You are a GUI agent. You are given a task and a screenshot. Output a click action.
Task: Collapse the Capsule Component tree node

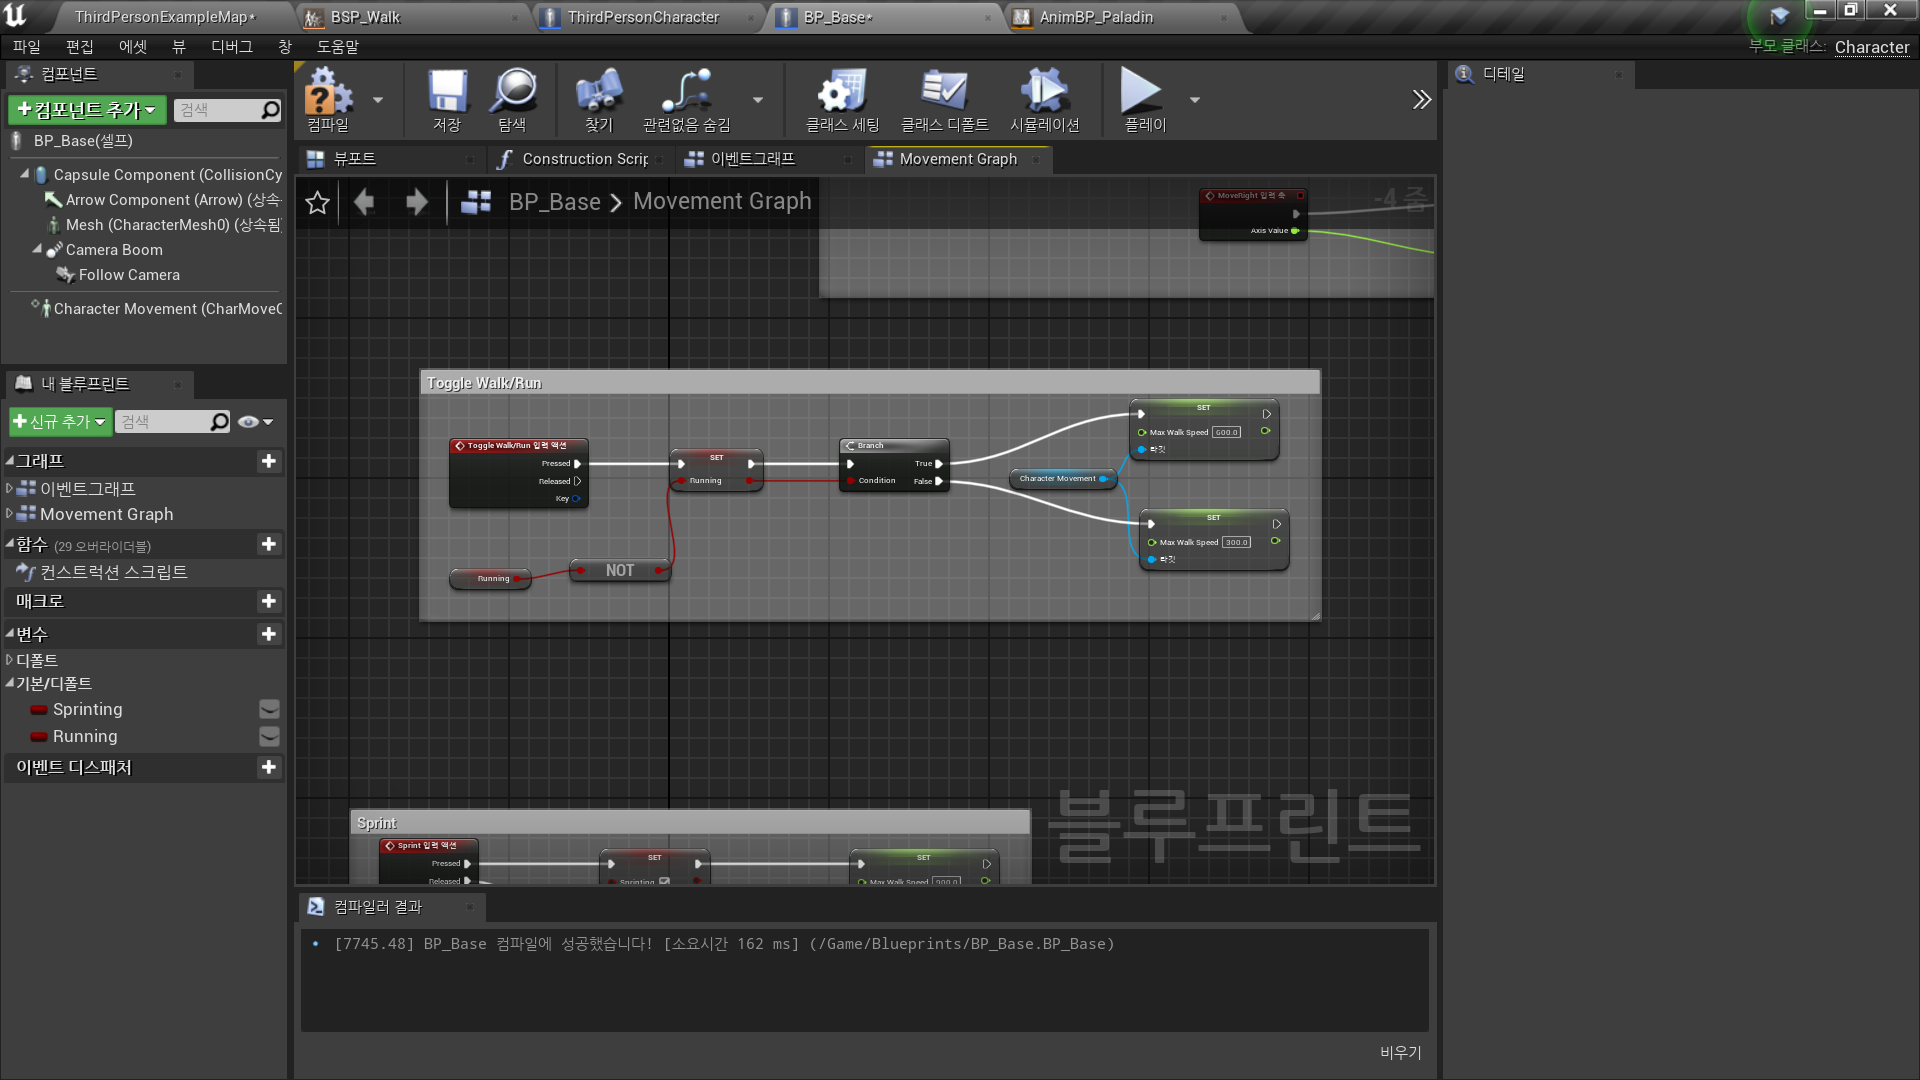pos(24,174)
